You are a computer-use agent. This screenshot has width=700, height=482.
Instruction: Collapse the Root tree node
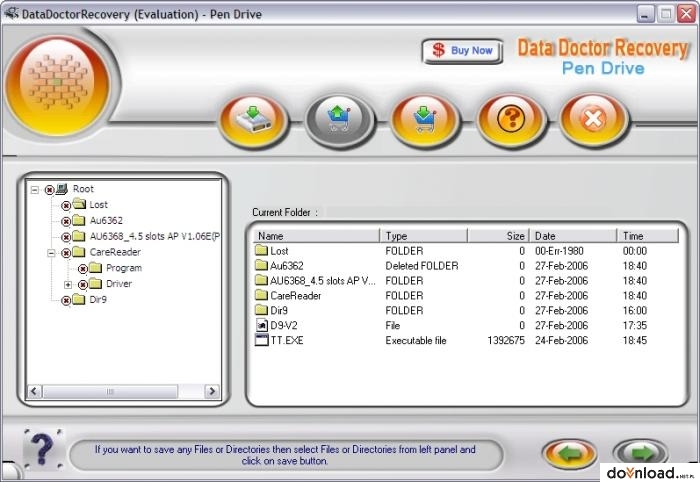coord(35,190)
